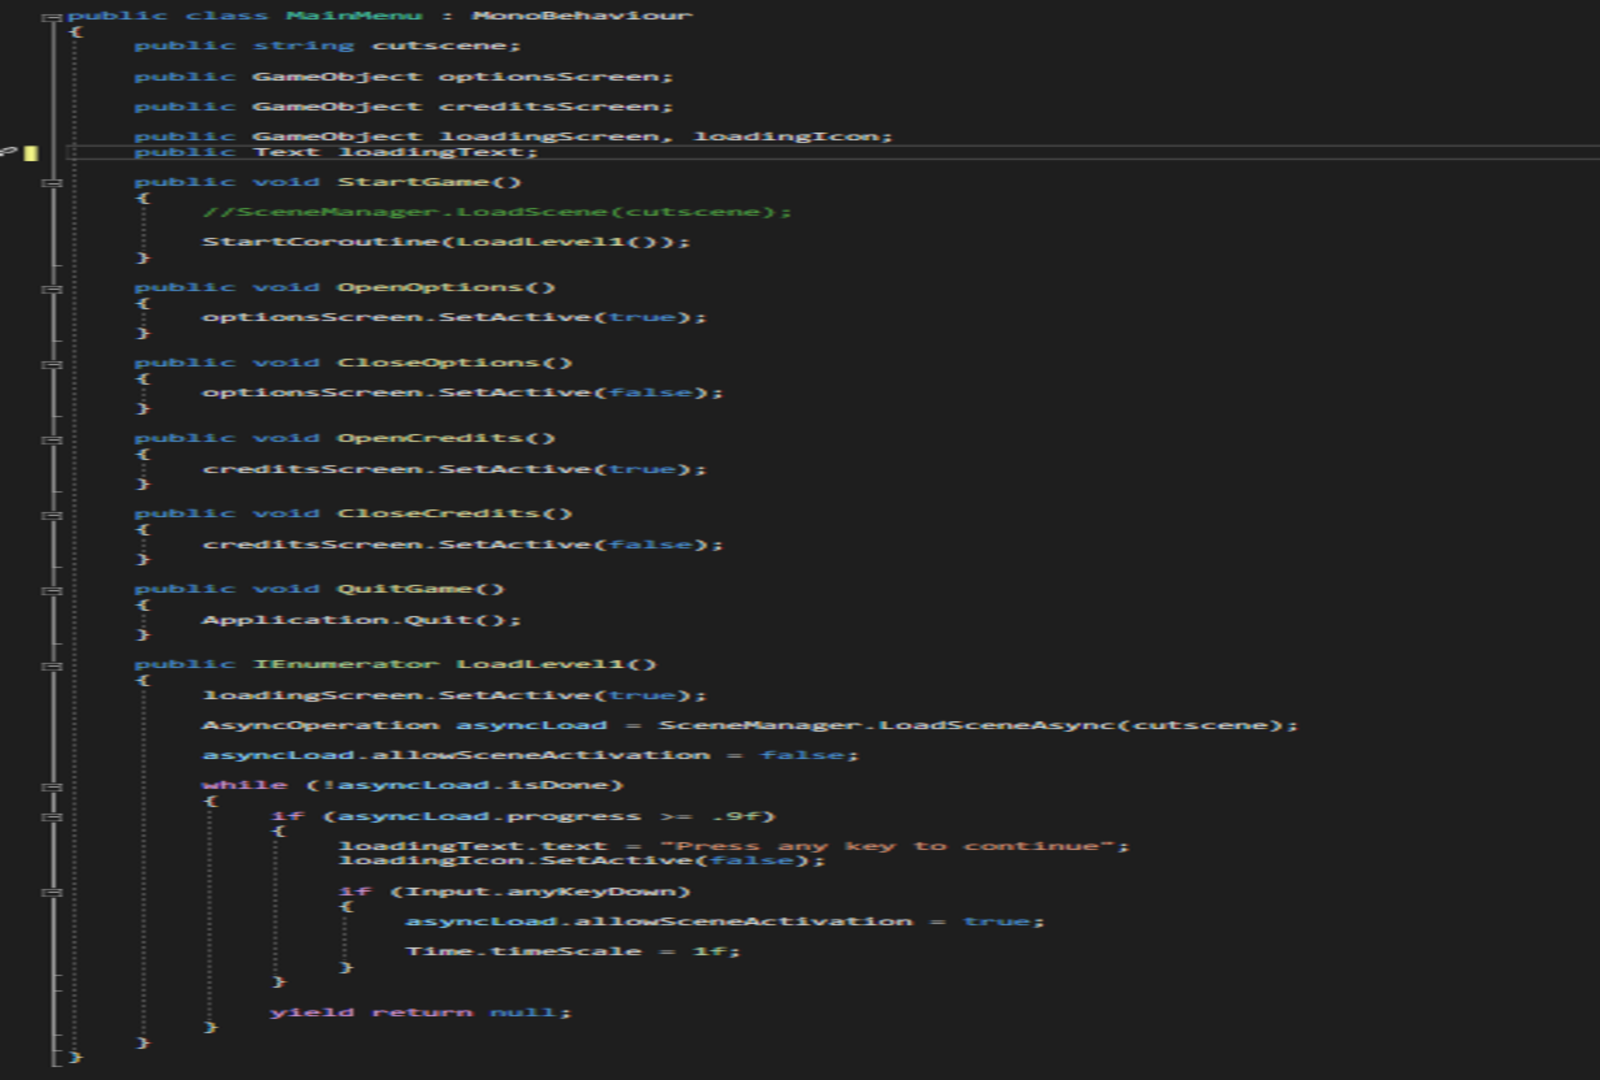Click on the yield return null statement

420,1012
